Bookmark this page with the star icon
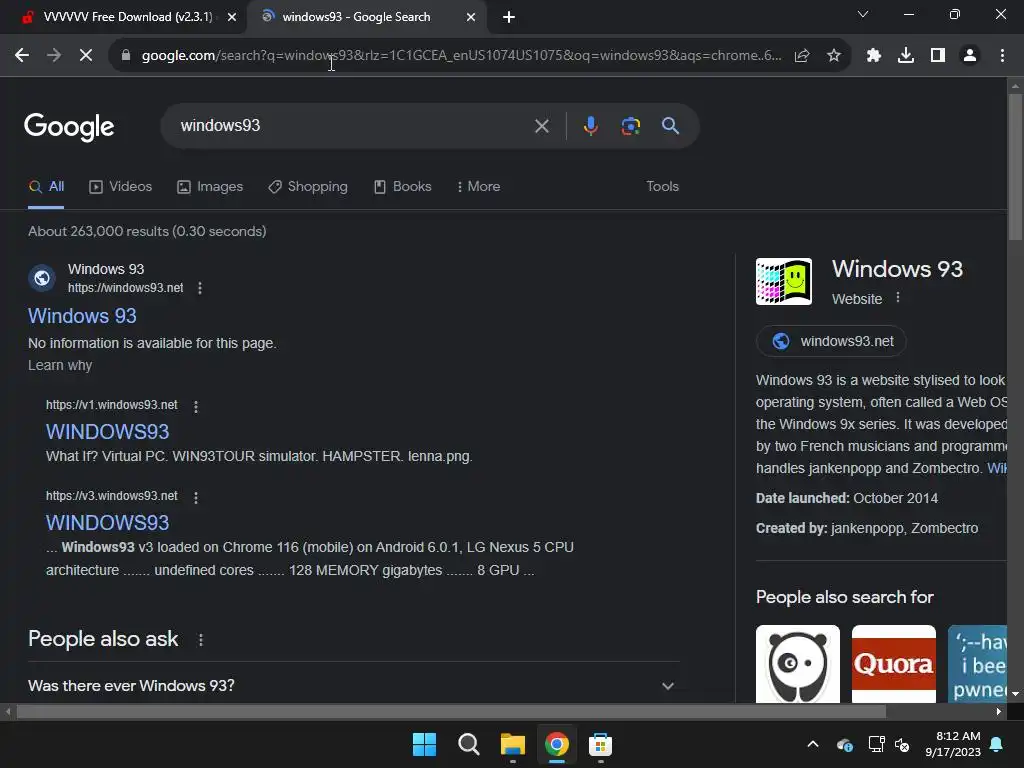1024x768 pixels. (834, 56)
